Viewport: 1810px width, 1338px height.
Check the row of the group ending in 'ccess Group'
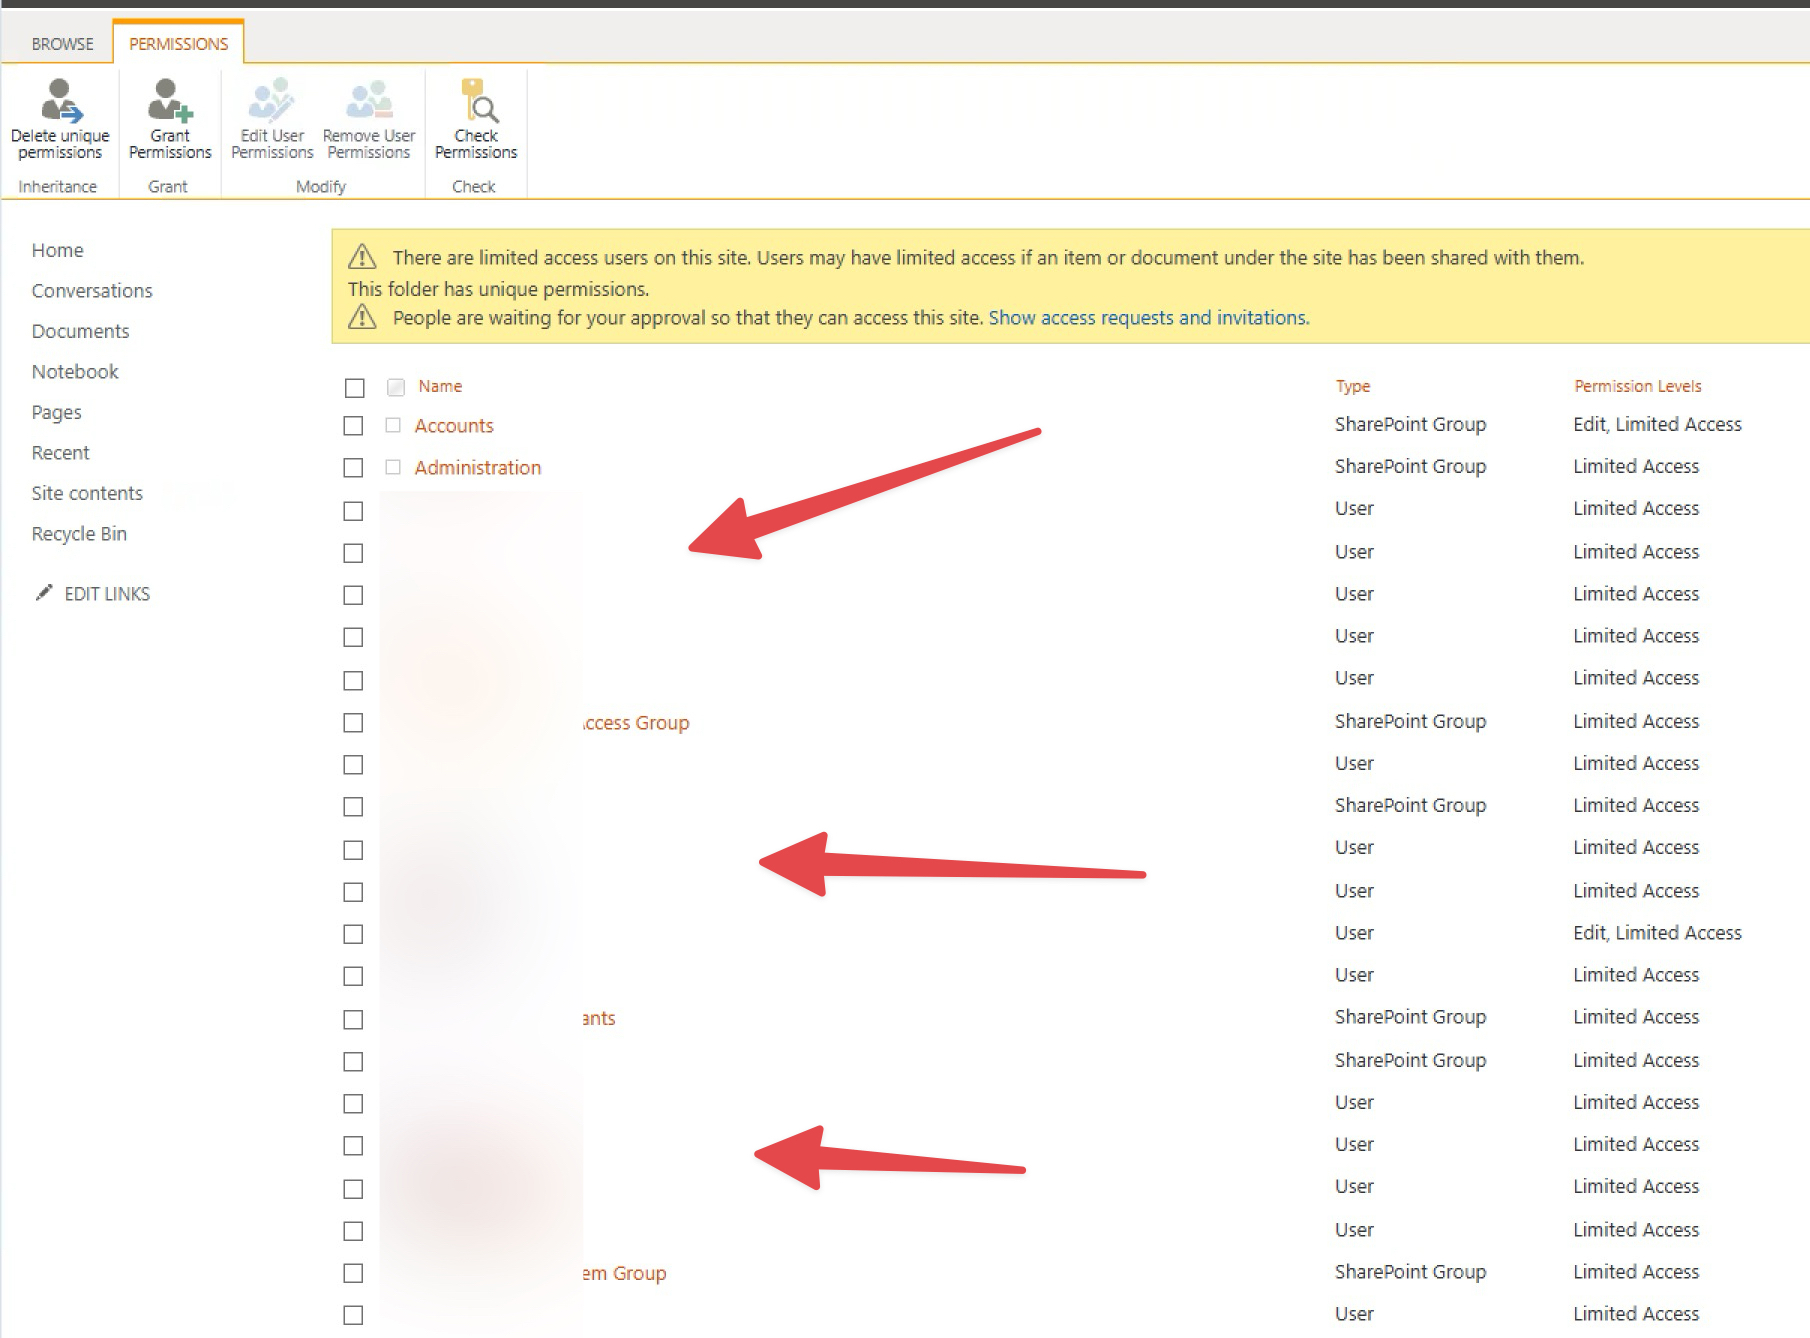click(x=353, y=723)
